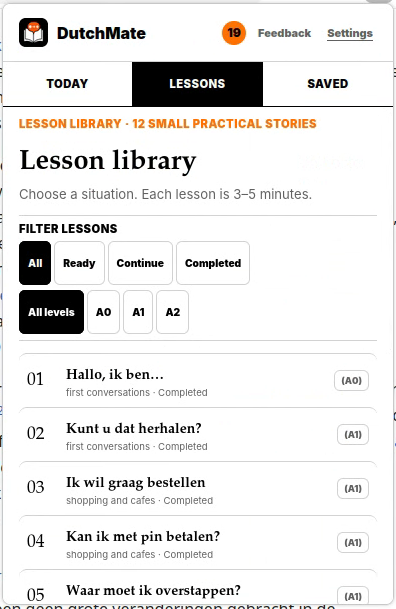The width and height of the screenshot is (396, 609).
Task: Open the orange 19 streak badge
Action: click(x=234, y=33)
